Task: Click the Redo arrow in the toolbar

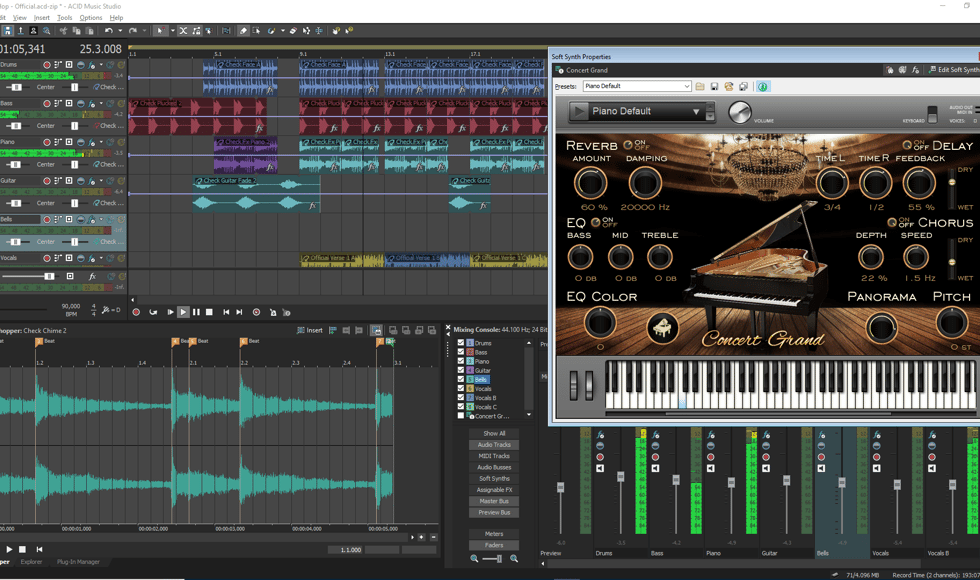Action: 132,30
